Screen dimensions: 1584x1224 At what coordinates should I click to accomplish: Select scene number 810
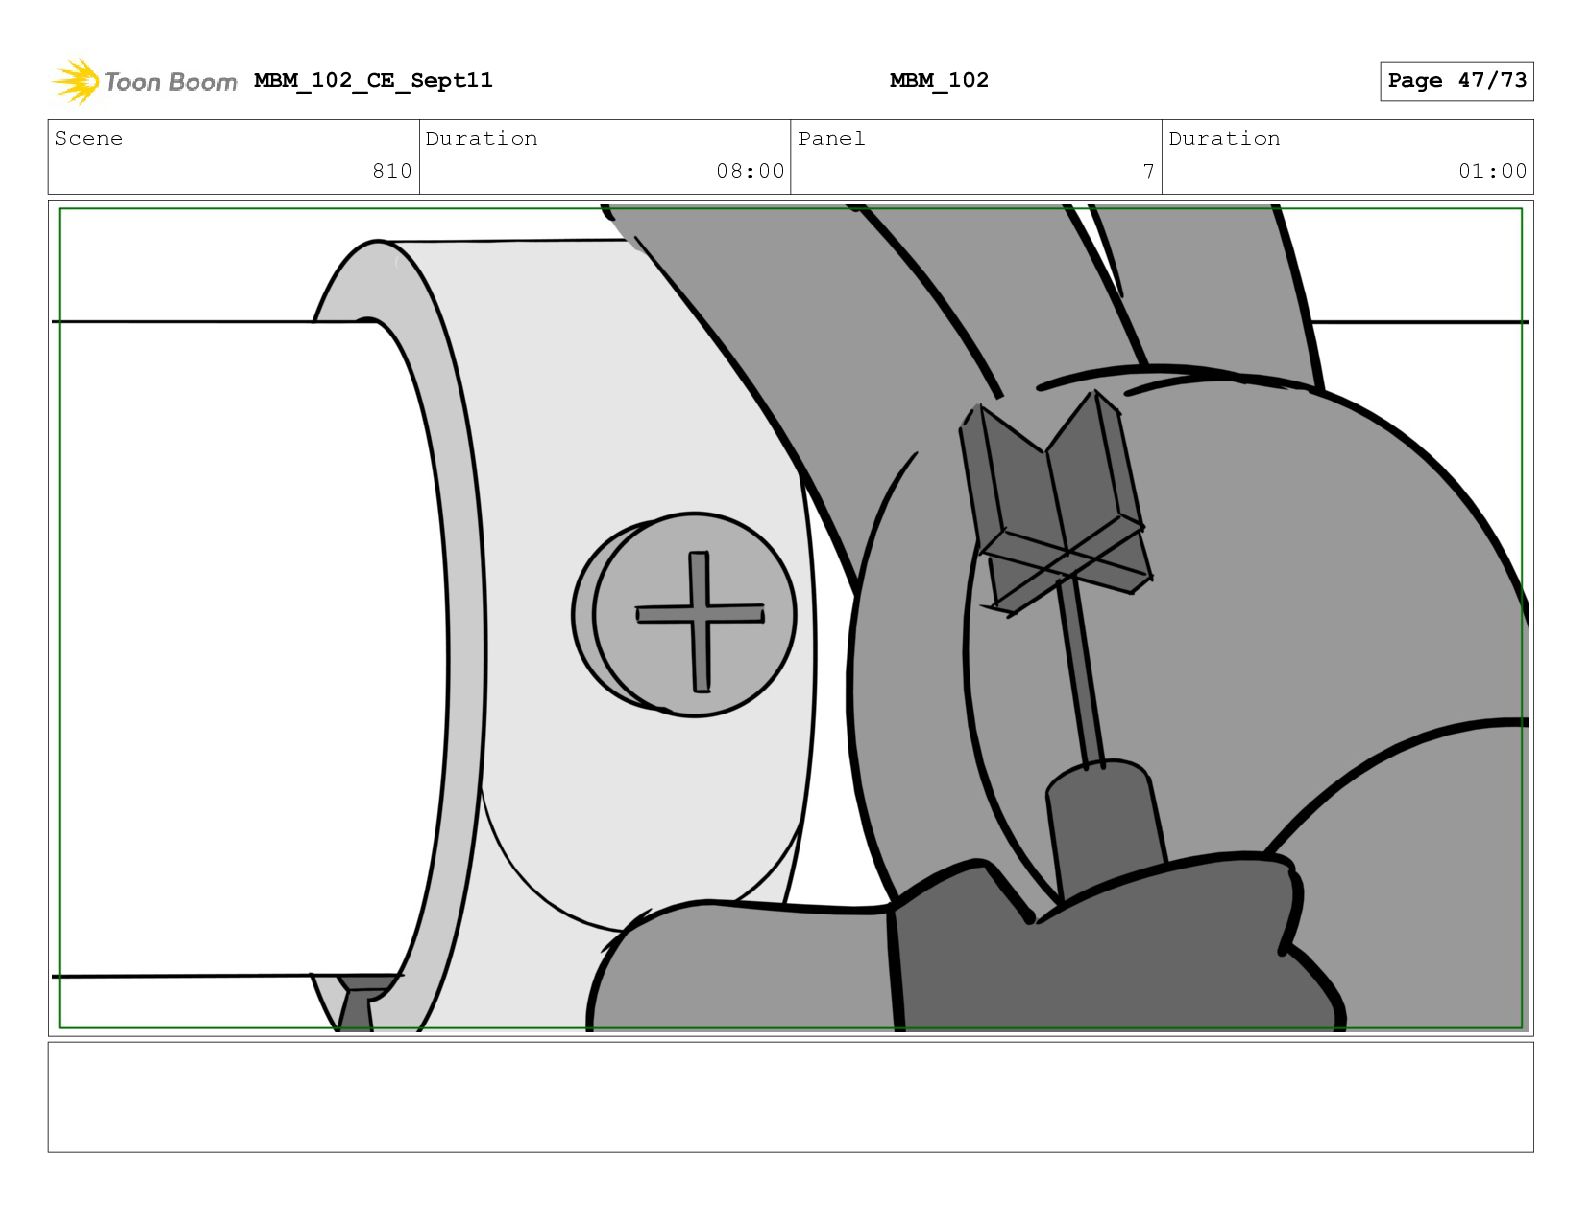point(392,171)
